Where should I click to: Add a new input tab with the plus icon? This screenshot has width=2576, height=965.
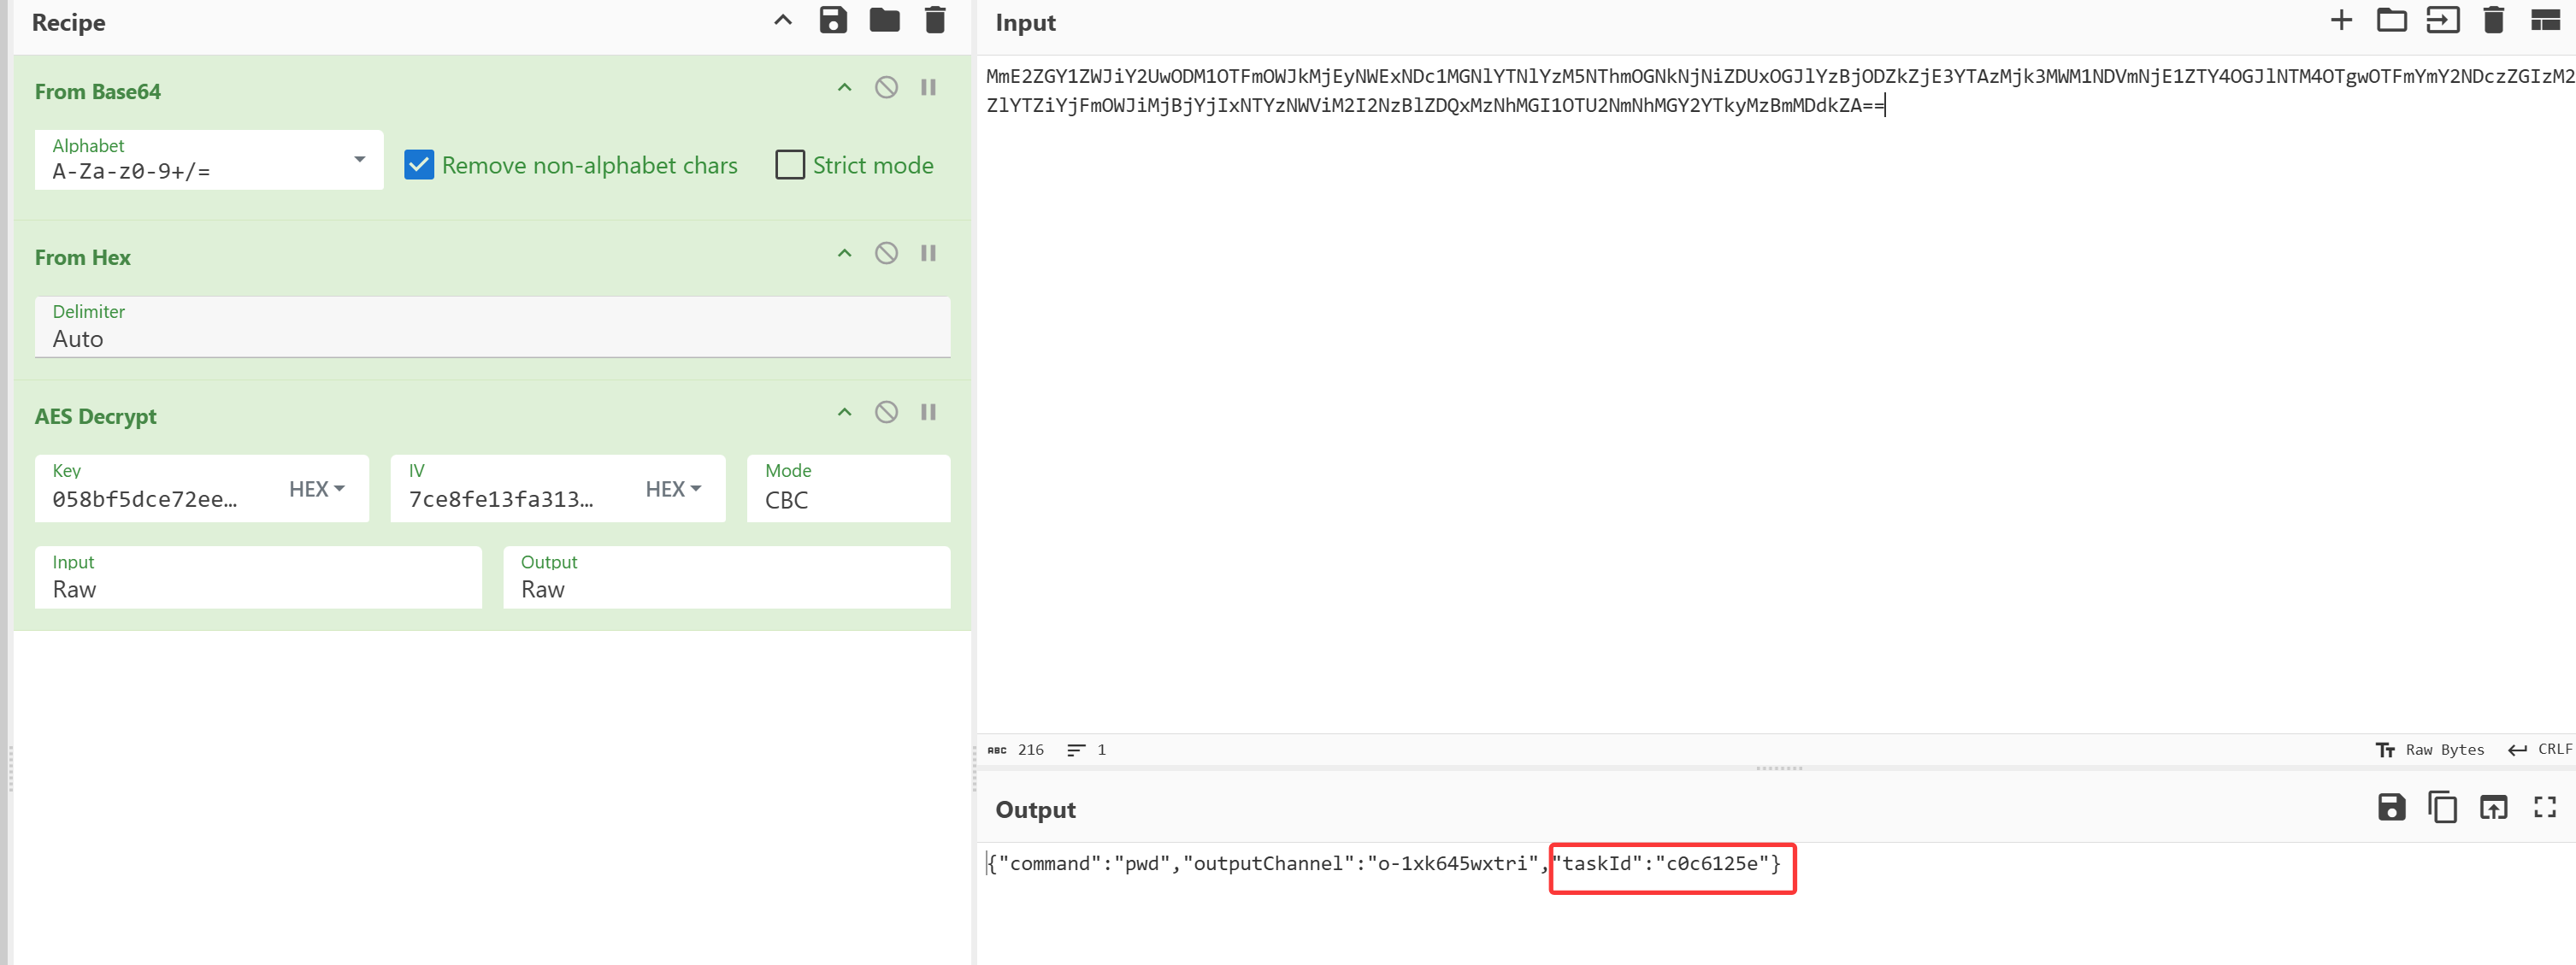pos(2340,20)
